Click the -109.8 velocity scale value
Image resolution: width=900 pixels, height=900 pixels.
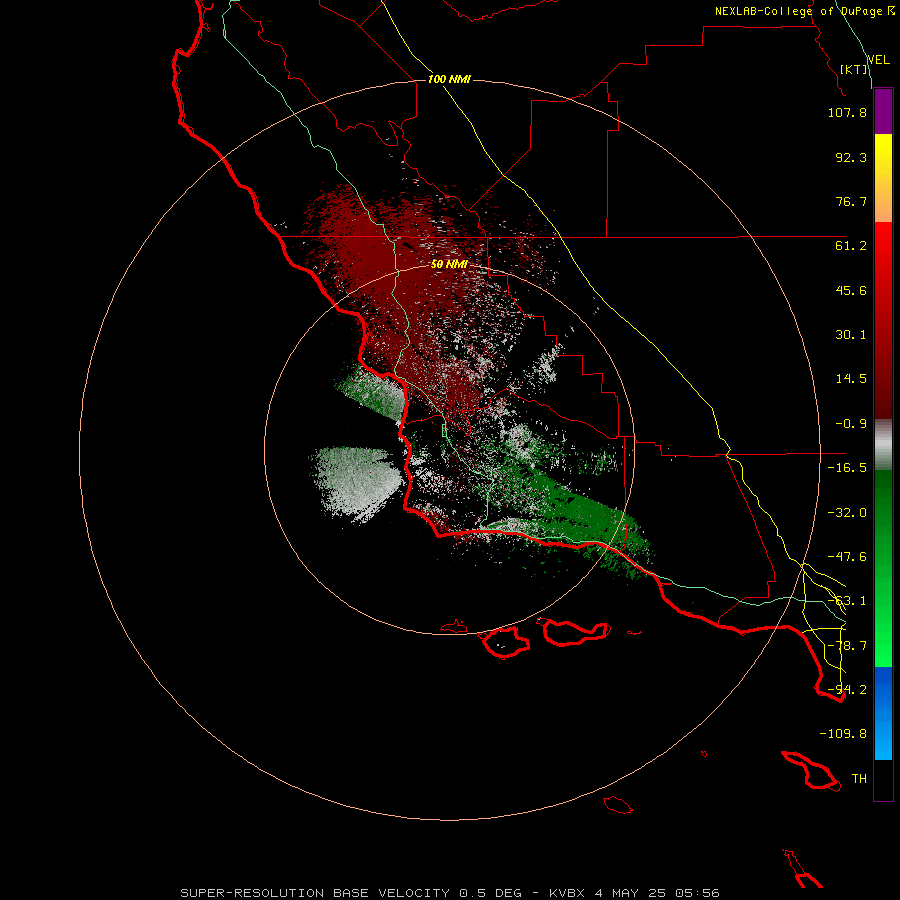843,734
